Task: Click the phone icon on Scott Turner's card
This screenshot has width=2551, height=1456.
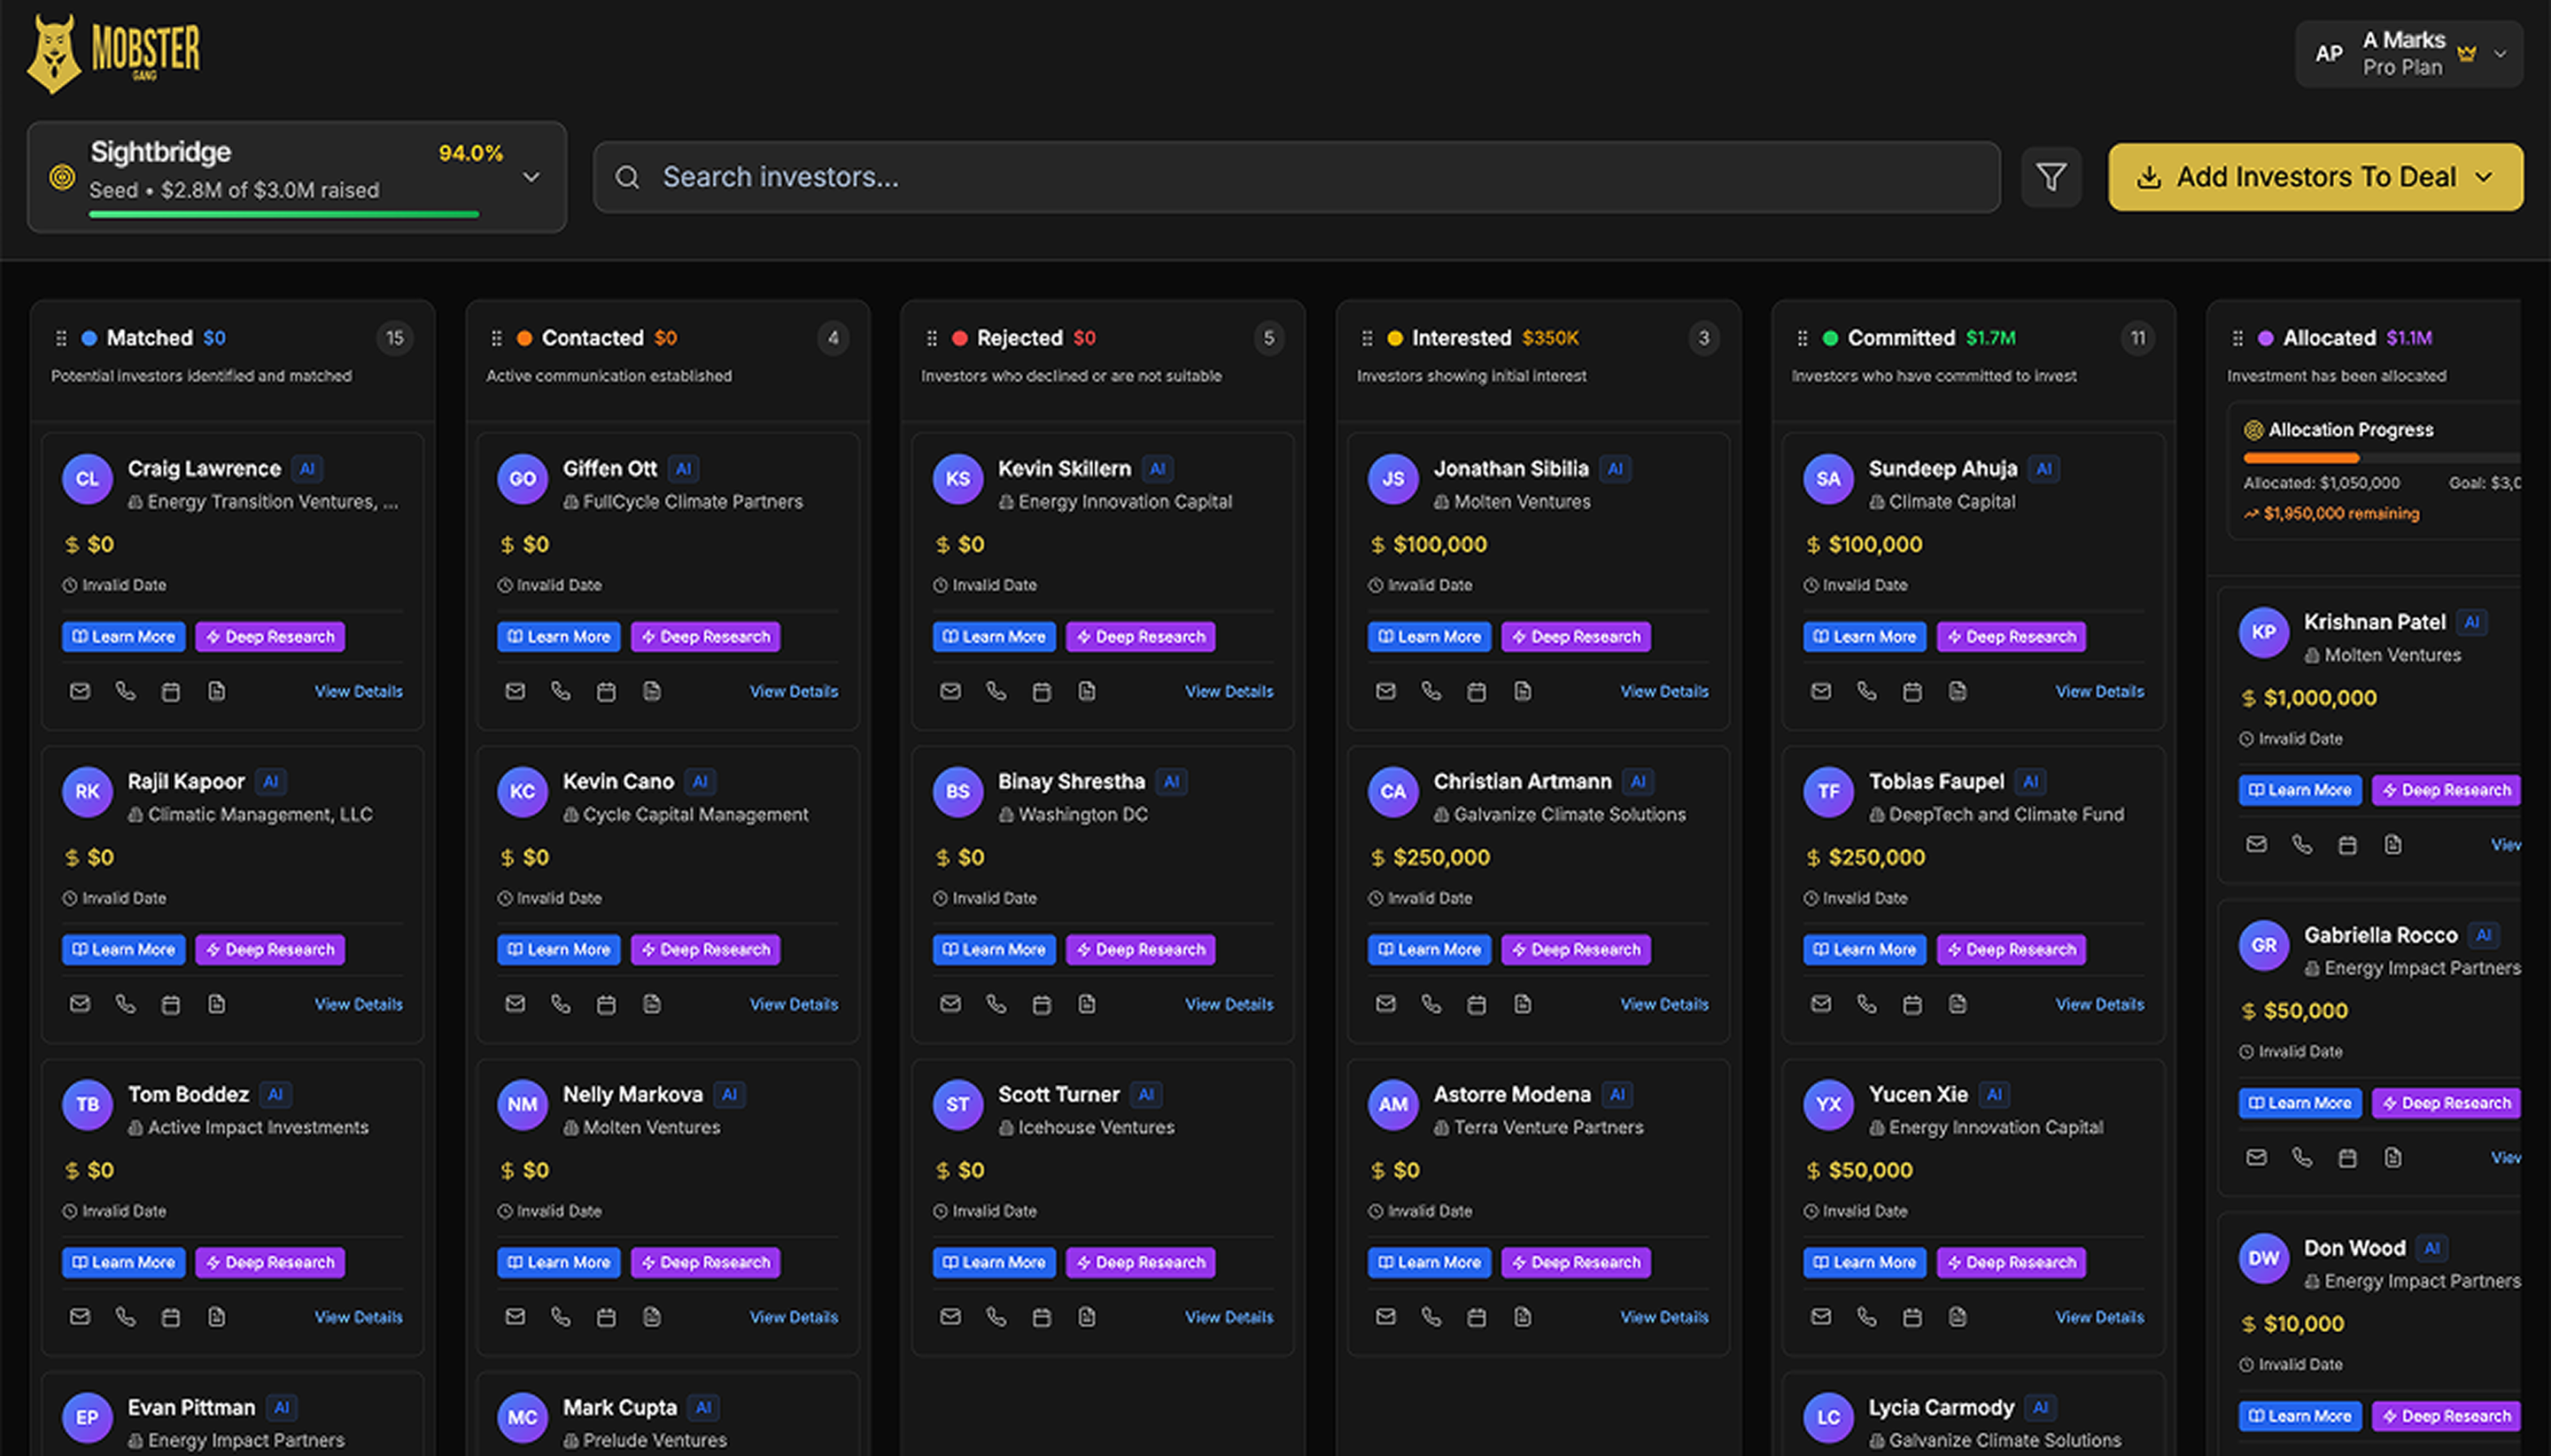Action: [x=996, y=1317]
